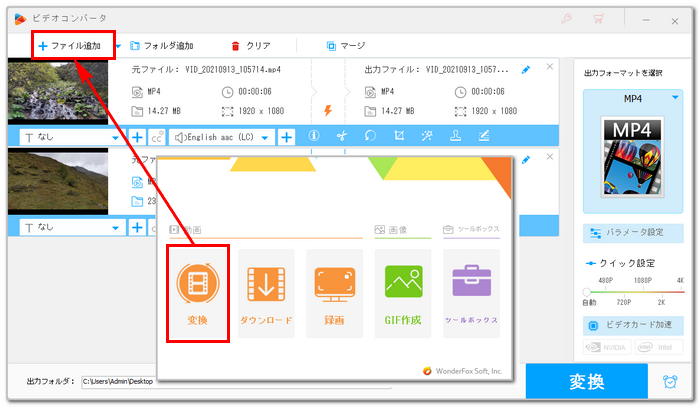Set quick setting slider to 4K
The height and width of the screenshot is (407, 700).
[680, 280]
